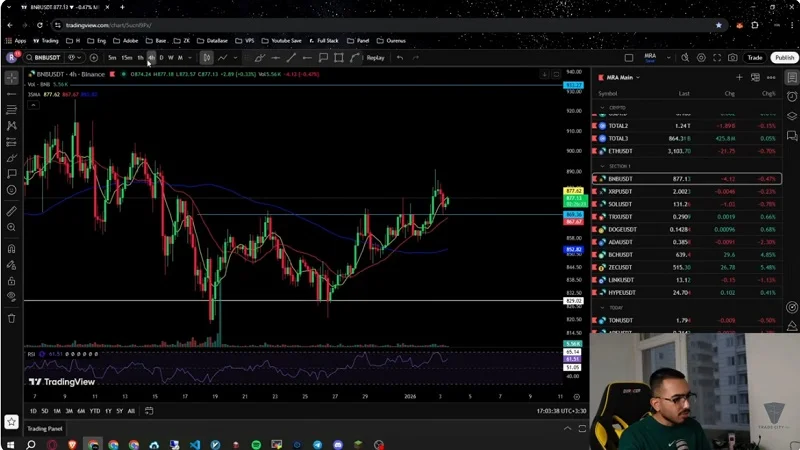Add symbol to watchlist with plus icon
The image size is (800, 450).
tap(739, 77)
